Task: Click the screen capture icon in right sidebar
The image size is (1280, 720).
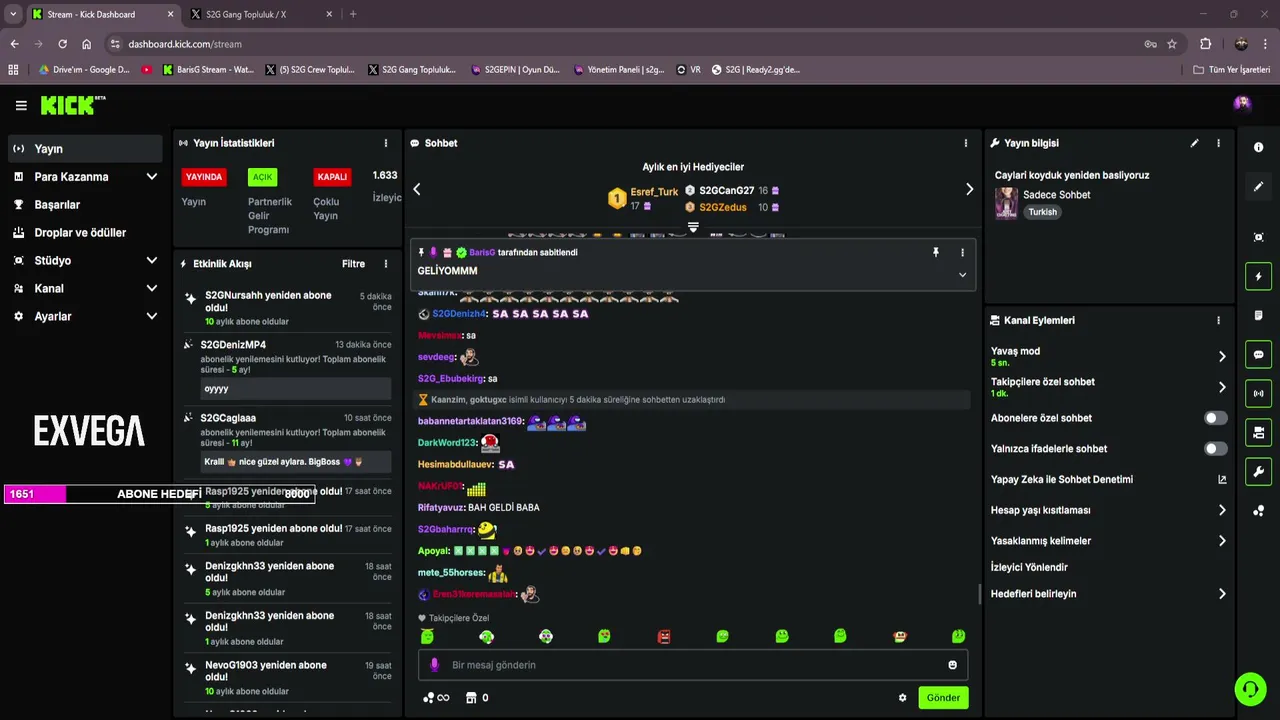Action: coord(1258,237)
